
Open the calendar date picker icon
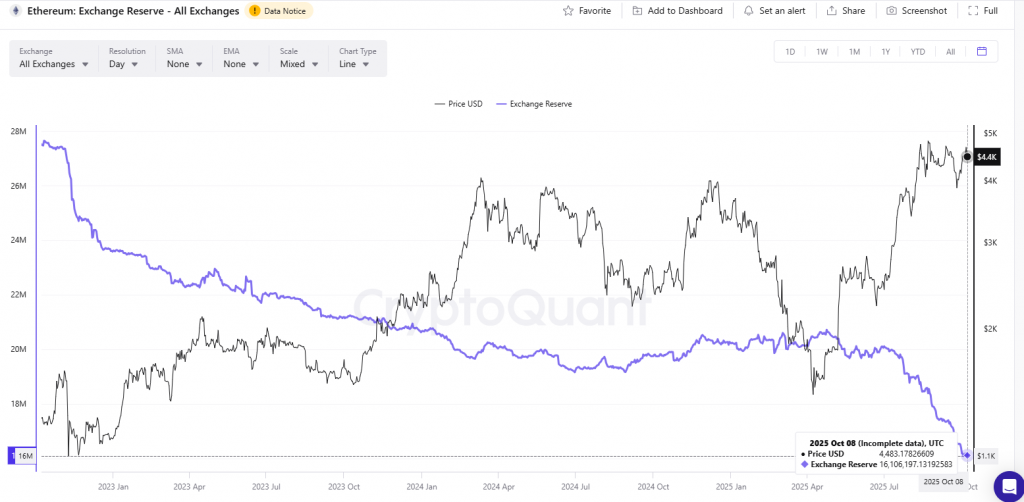[x=982, y=52]
